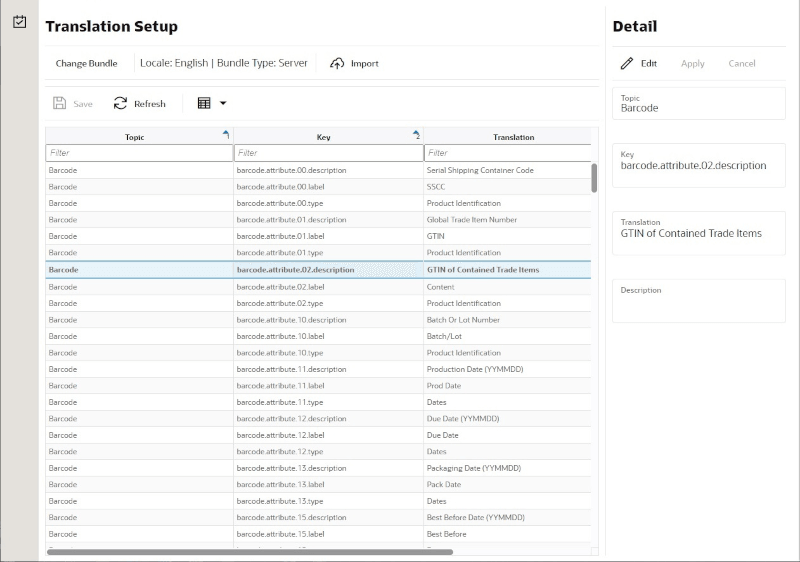Screen dimensions: 800x562
Task: Click the vertical table scrollbar thumb
Action: (x=594, y=178)
